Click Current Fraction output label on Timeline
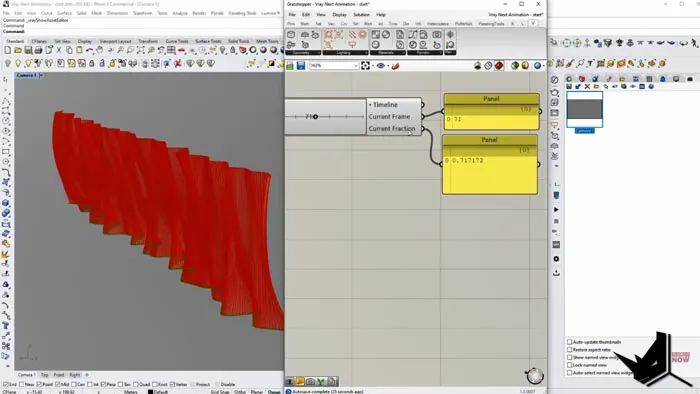This screenshot has height=394, width=700. (x=392, y=129)
